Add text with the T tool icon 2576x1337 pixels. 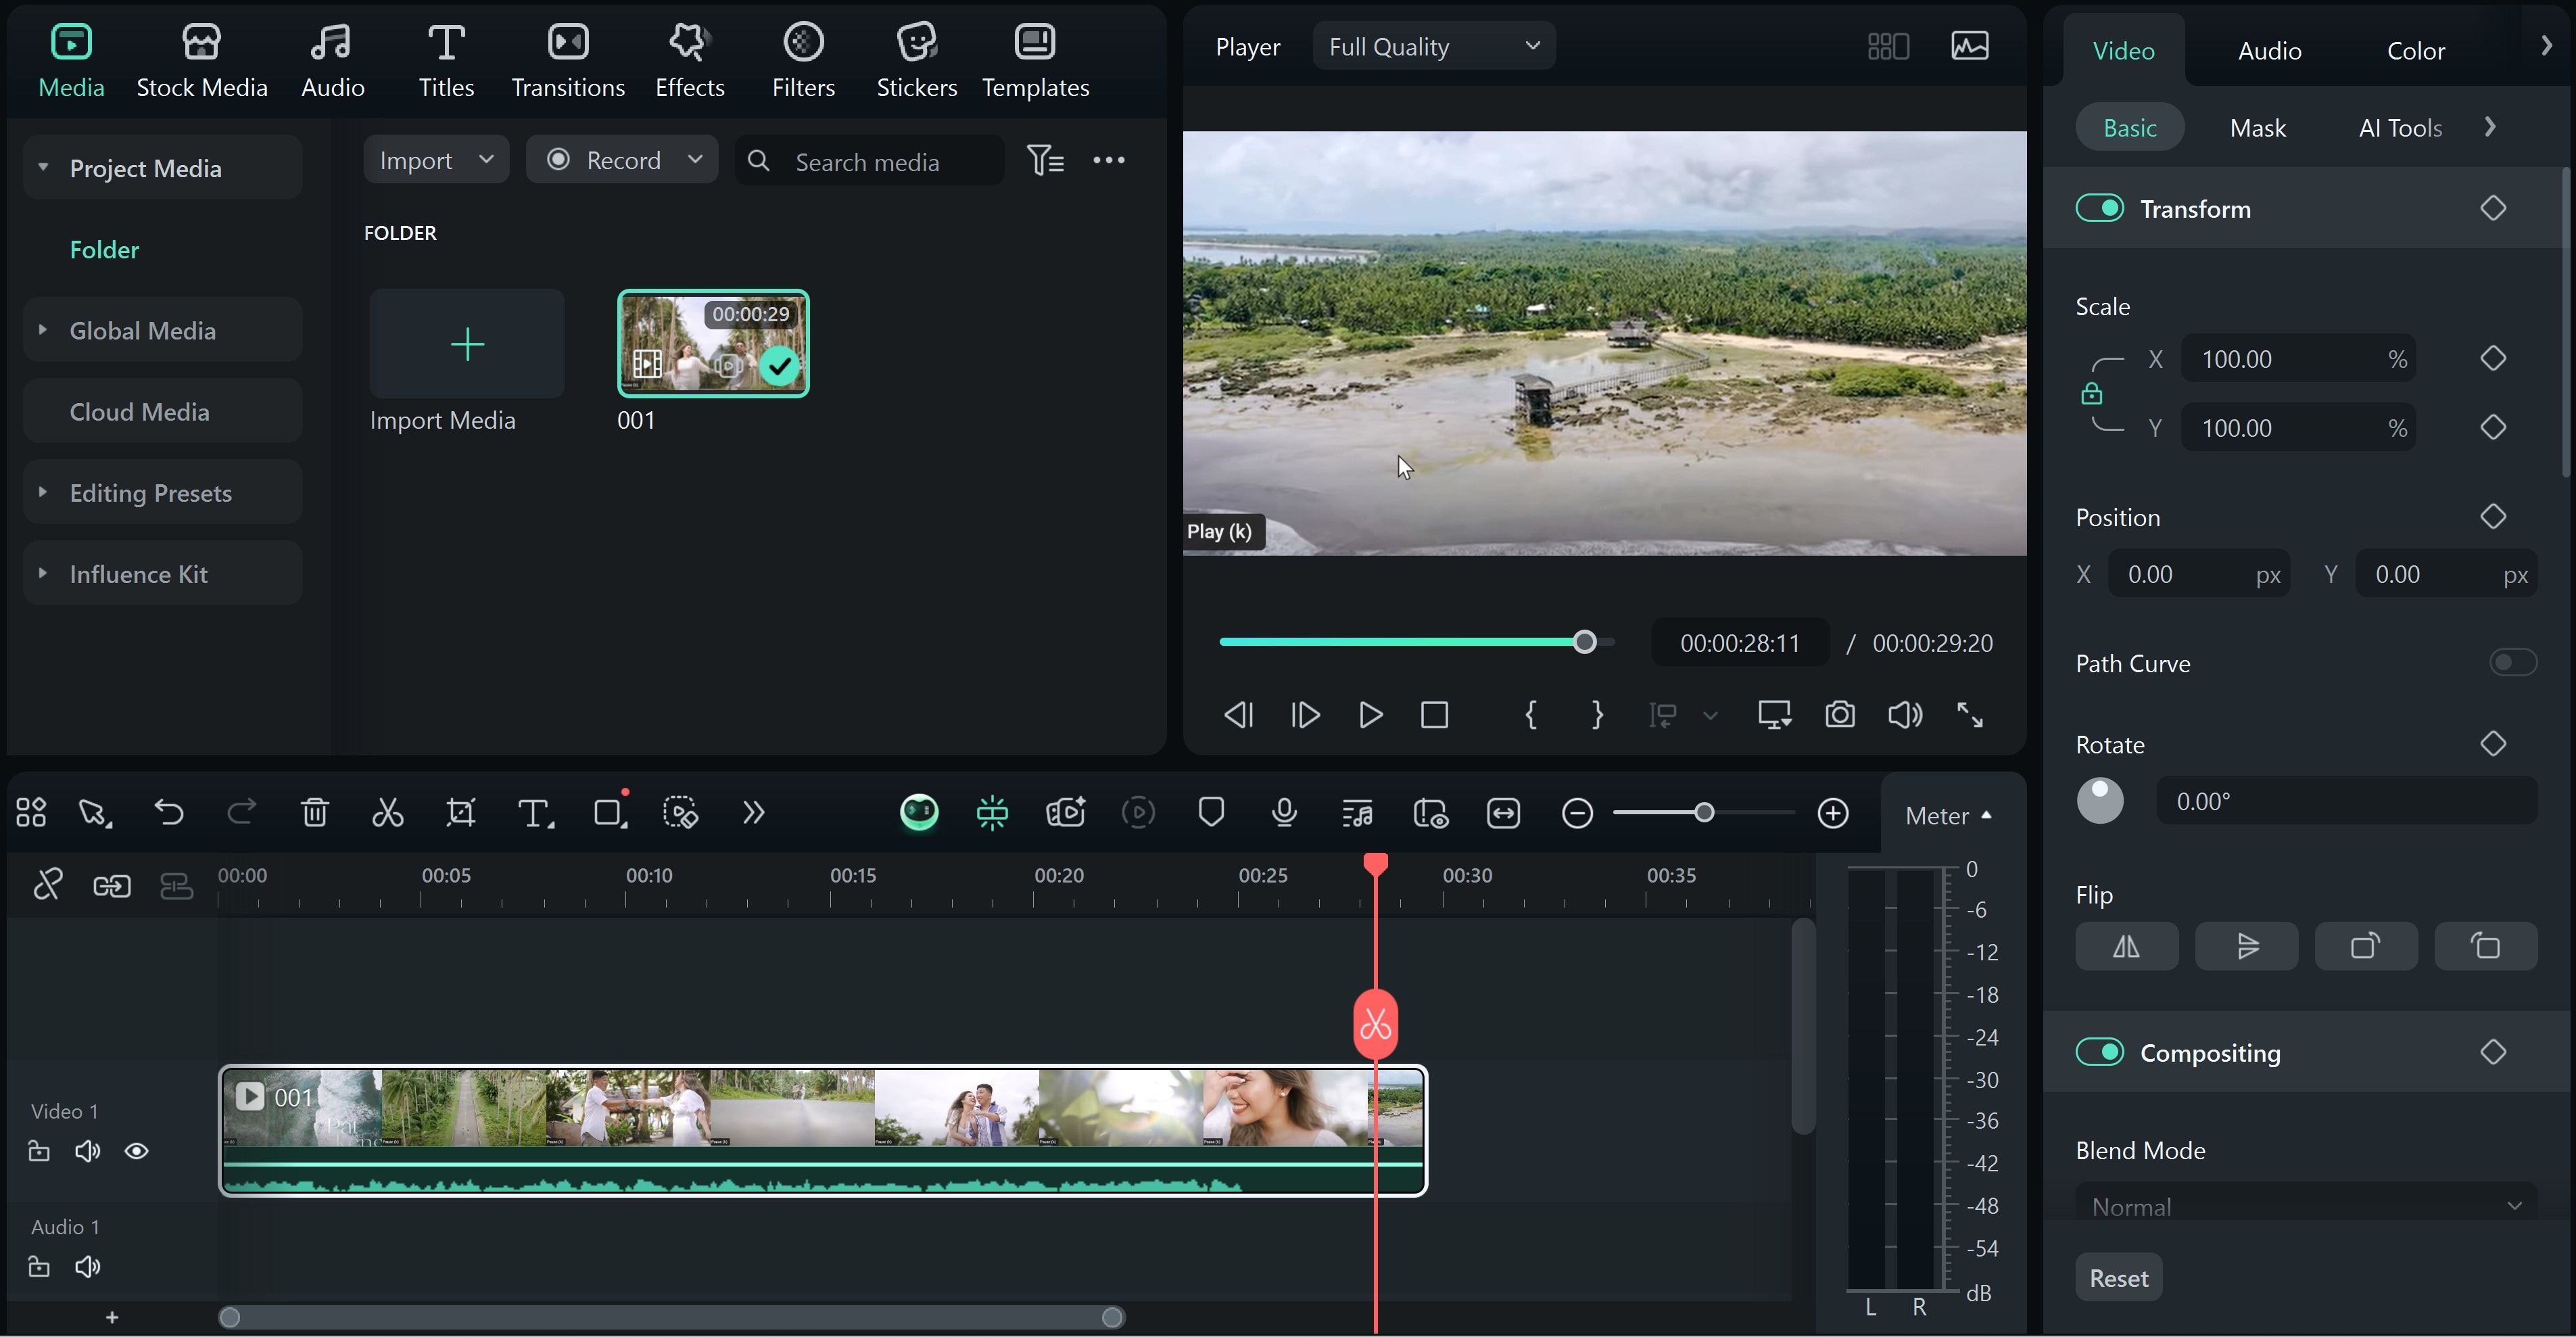[x=535, y=813]
